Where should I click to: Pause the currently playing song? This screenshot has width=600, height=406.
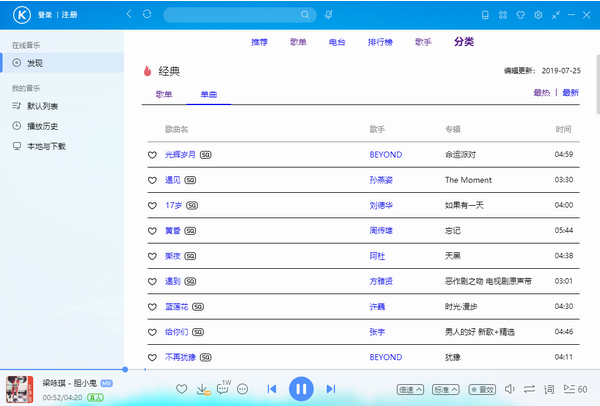[301, 388]
